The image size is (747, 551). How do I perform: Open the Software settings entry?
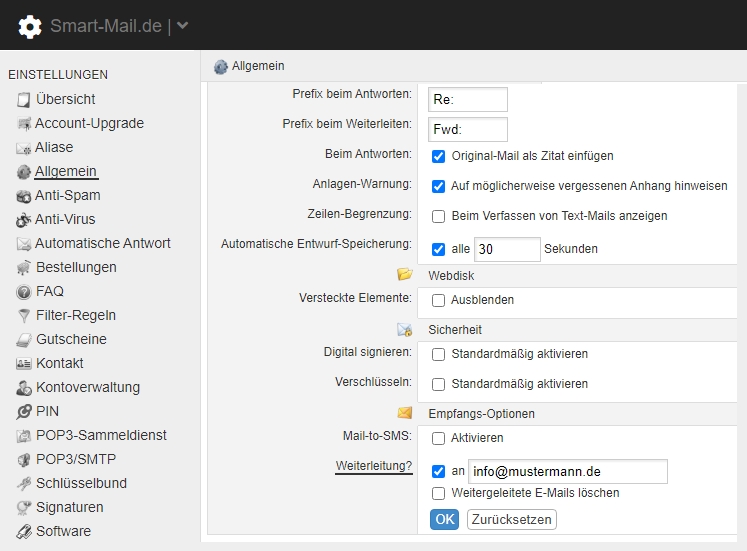pyautogui.click(x=63, y=531)
